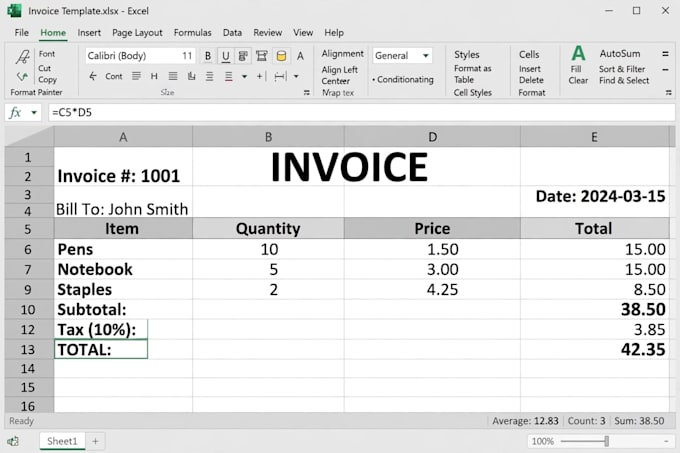
Task: Click the H icon in the ribbon
Action: [x=154, y=76]
